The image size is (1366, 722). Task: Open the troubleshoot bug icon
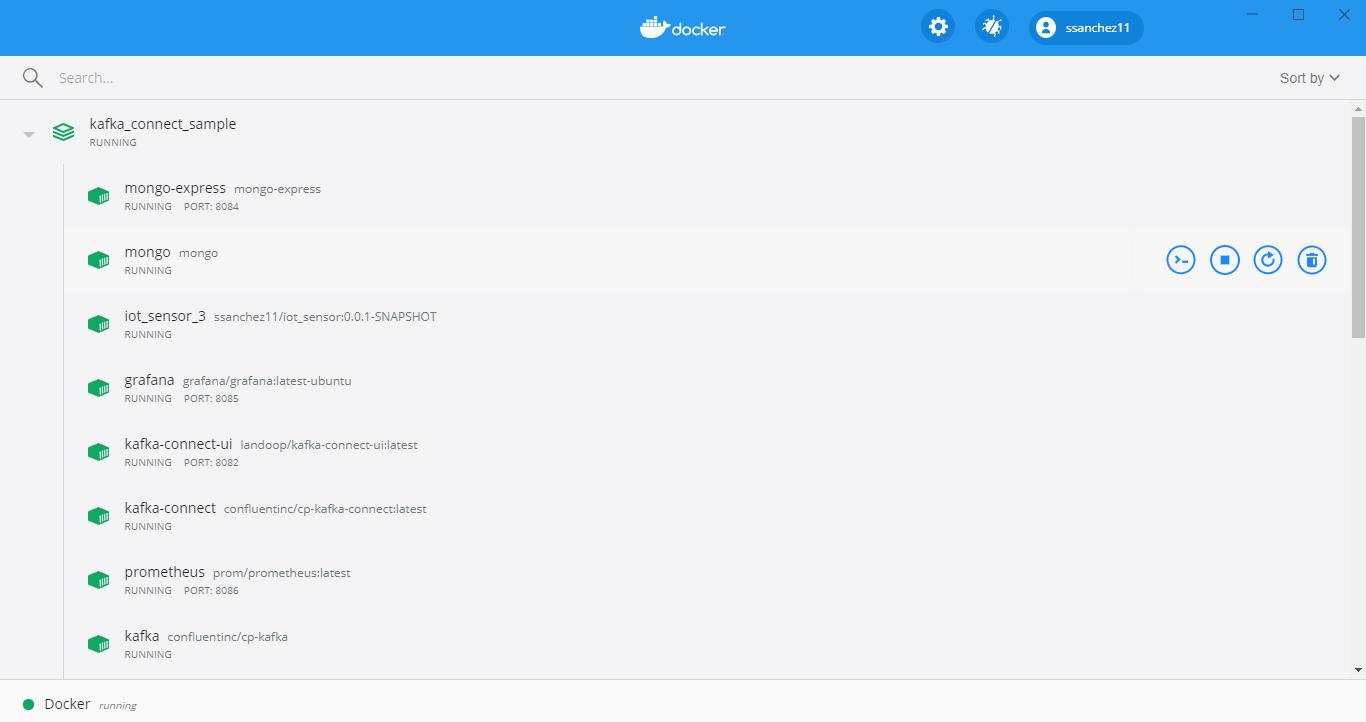click(x=992, y=27)
